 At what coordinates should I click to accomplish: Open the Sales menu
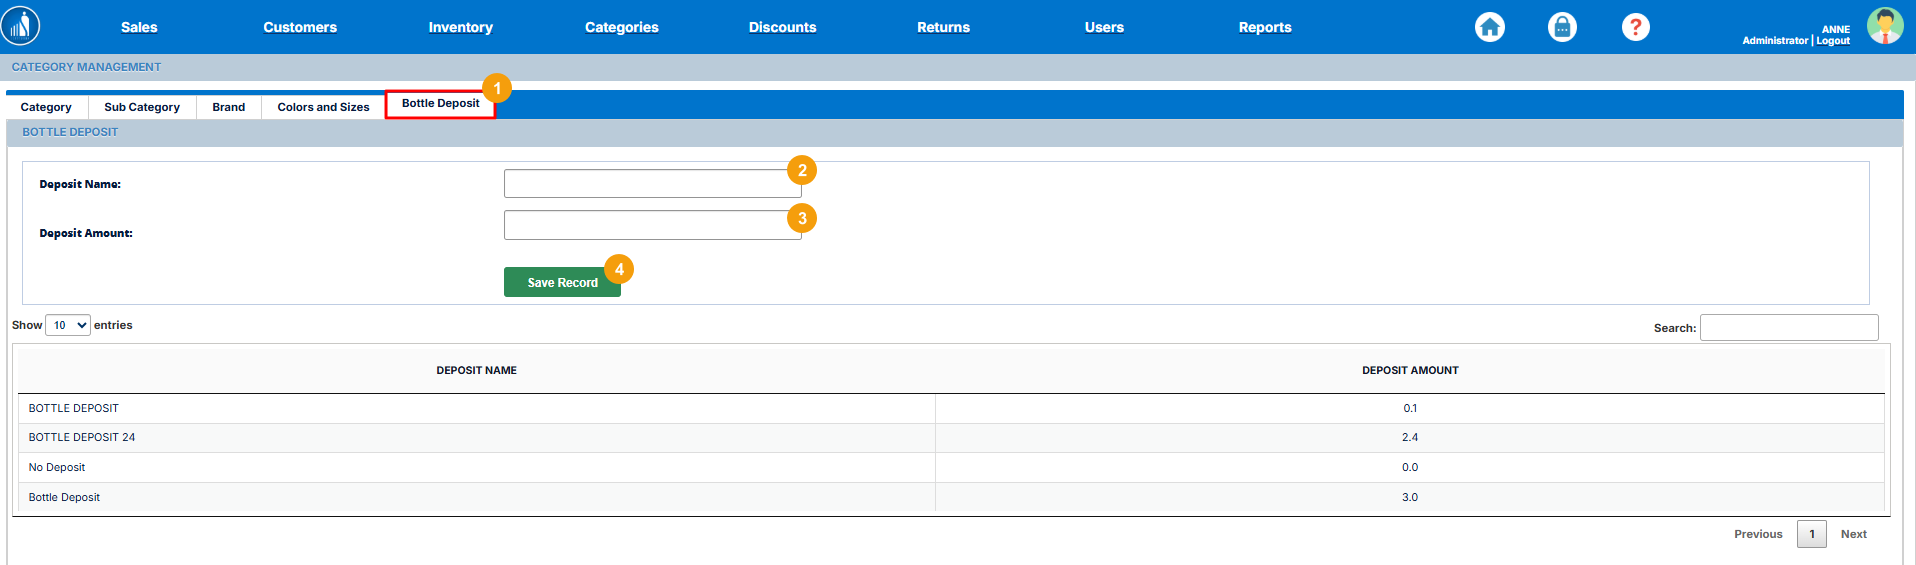[x=139, y=27]
